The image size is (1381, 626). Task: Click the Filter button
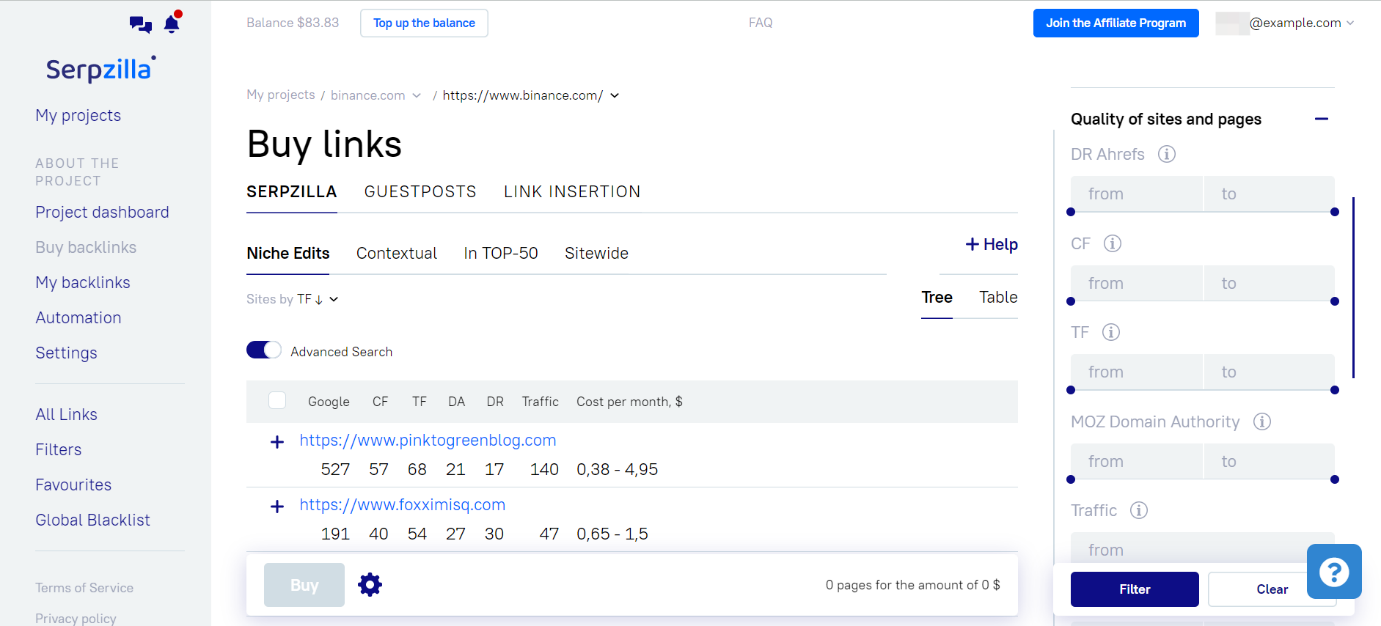(x=1135, y=589)
